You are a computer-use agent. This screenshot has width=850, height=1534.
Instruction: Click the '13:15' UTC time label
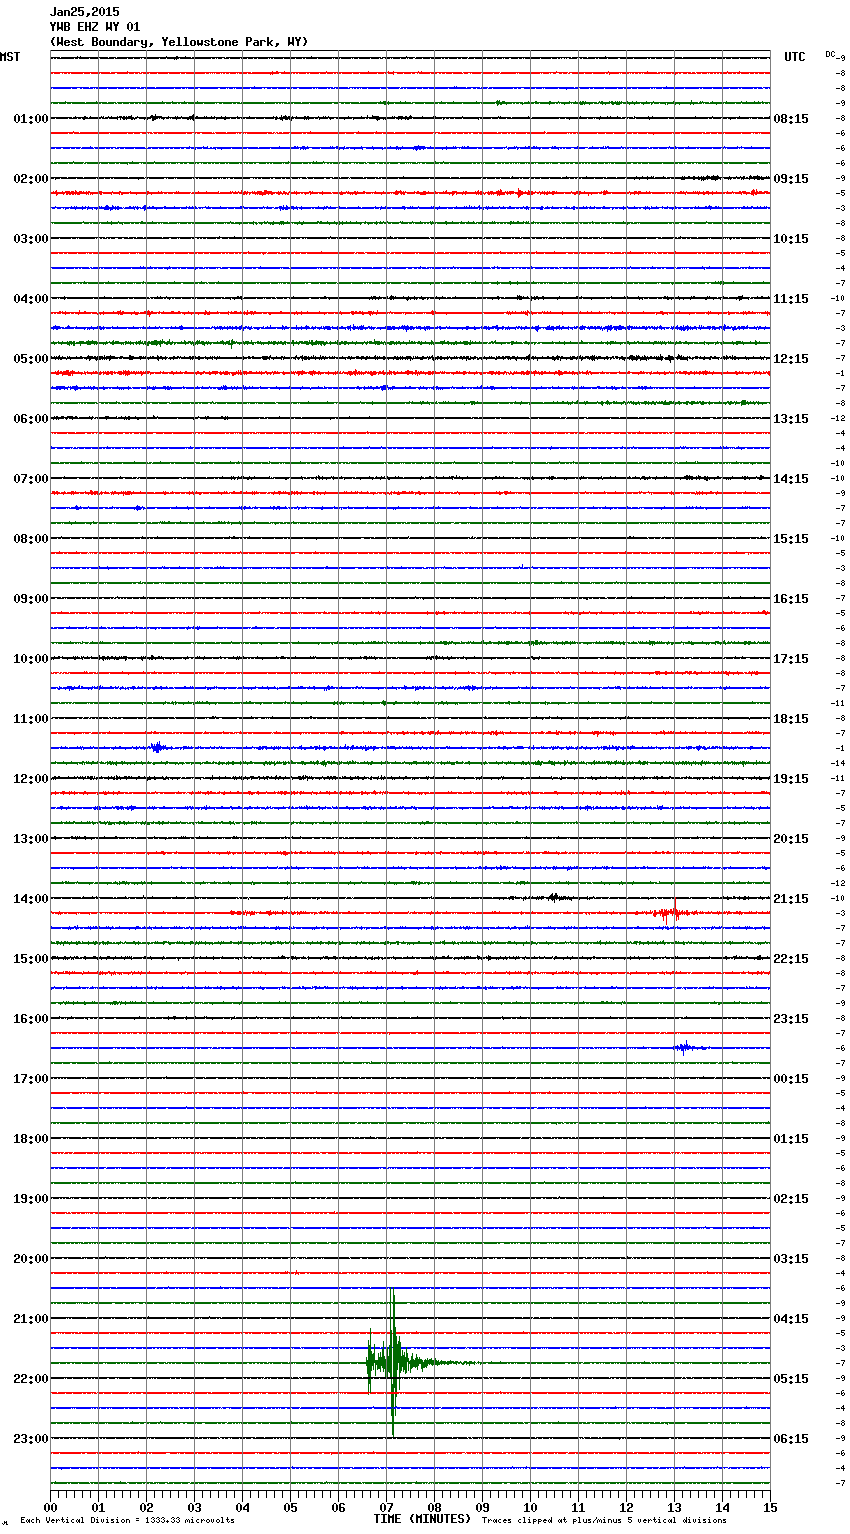[791, 419]
